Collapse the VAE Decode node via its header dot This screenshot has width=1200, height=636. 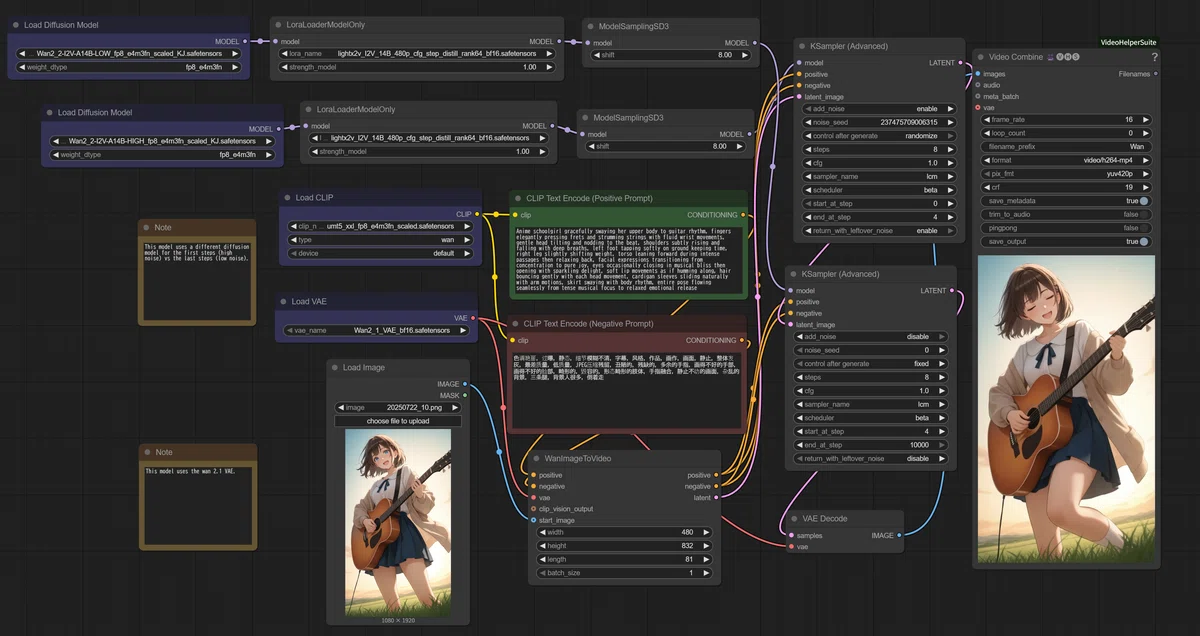click(x=787, y=520)
